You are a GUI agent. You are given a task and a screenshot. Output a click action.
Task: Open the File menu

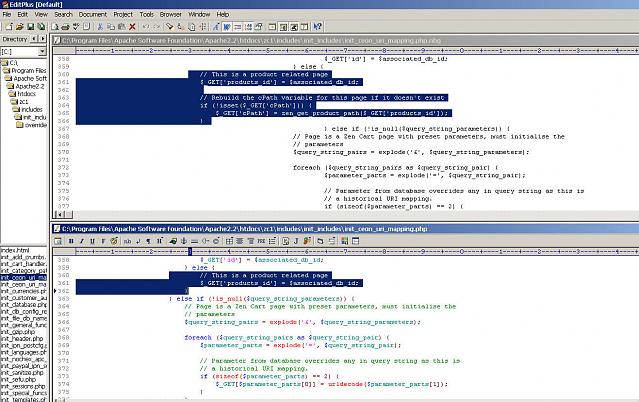tap(7, 14)
